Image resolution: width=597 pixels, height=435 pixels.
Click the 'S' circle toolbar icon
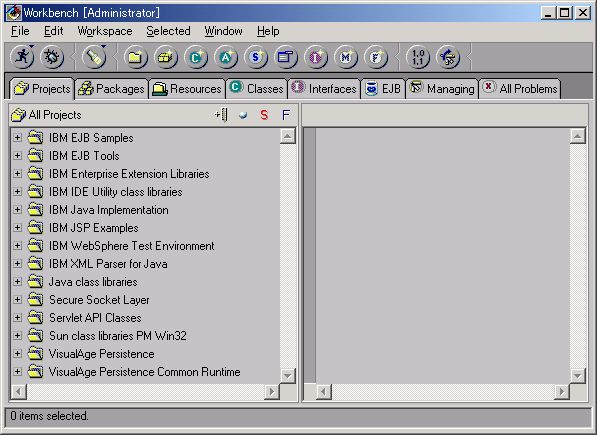pyautogui.click(x=256, y=57)
